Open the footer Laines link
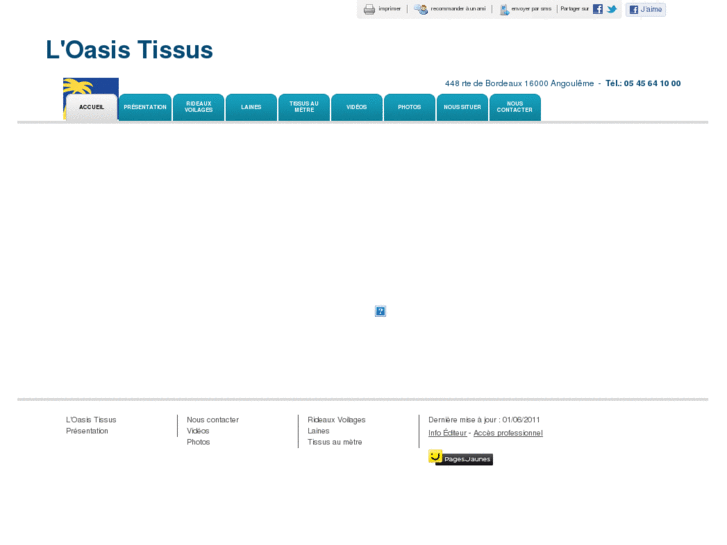The width and height of the screenshot is (727, 545). pos(319,431)
